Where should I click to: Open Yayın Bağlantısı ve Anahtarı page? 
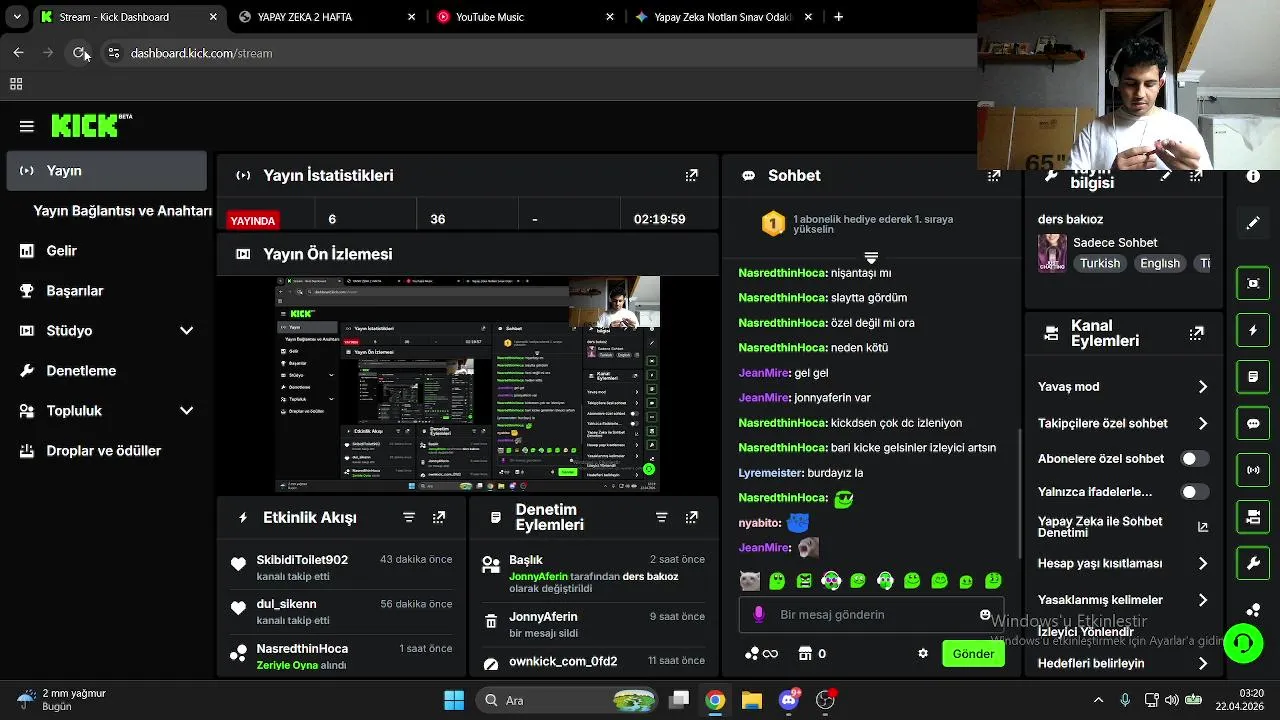(122, 211)
